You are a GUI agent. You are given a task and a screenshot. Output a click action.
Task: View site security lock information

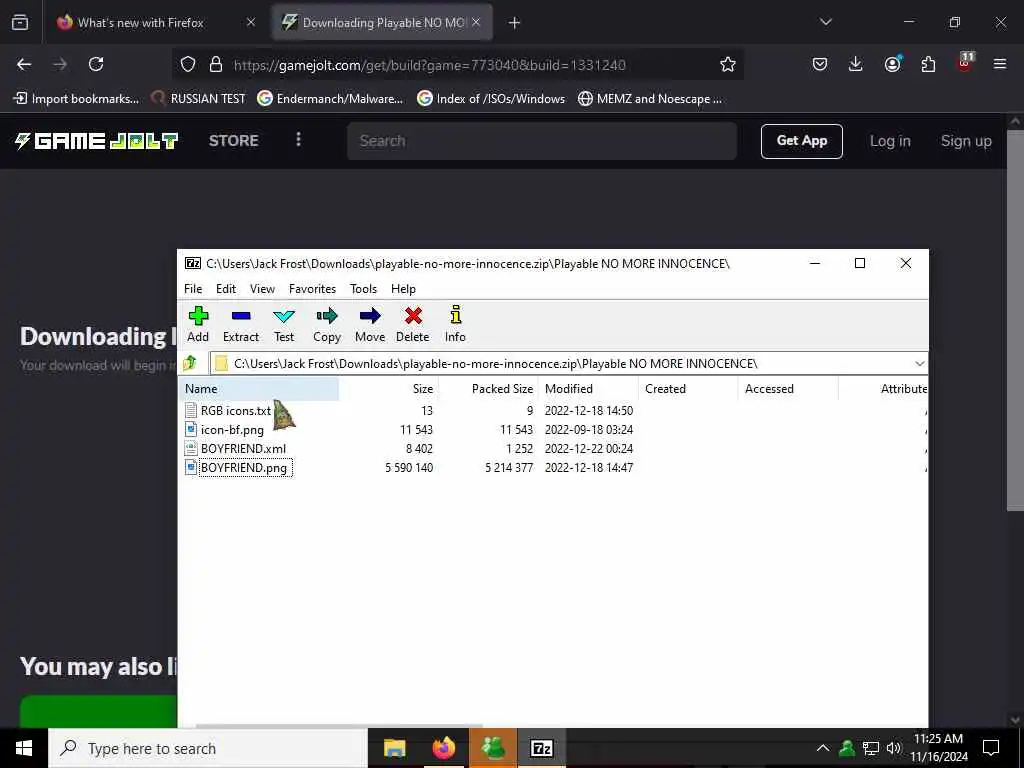point(216,64)
